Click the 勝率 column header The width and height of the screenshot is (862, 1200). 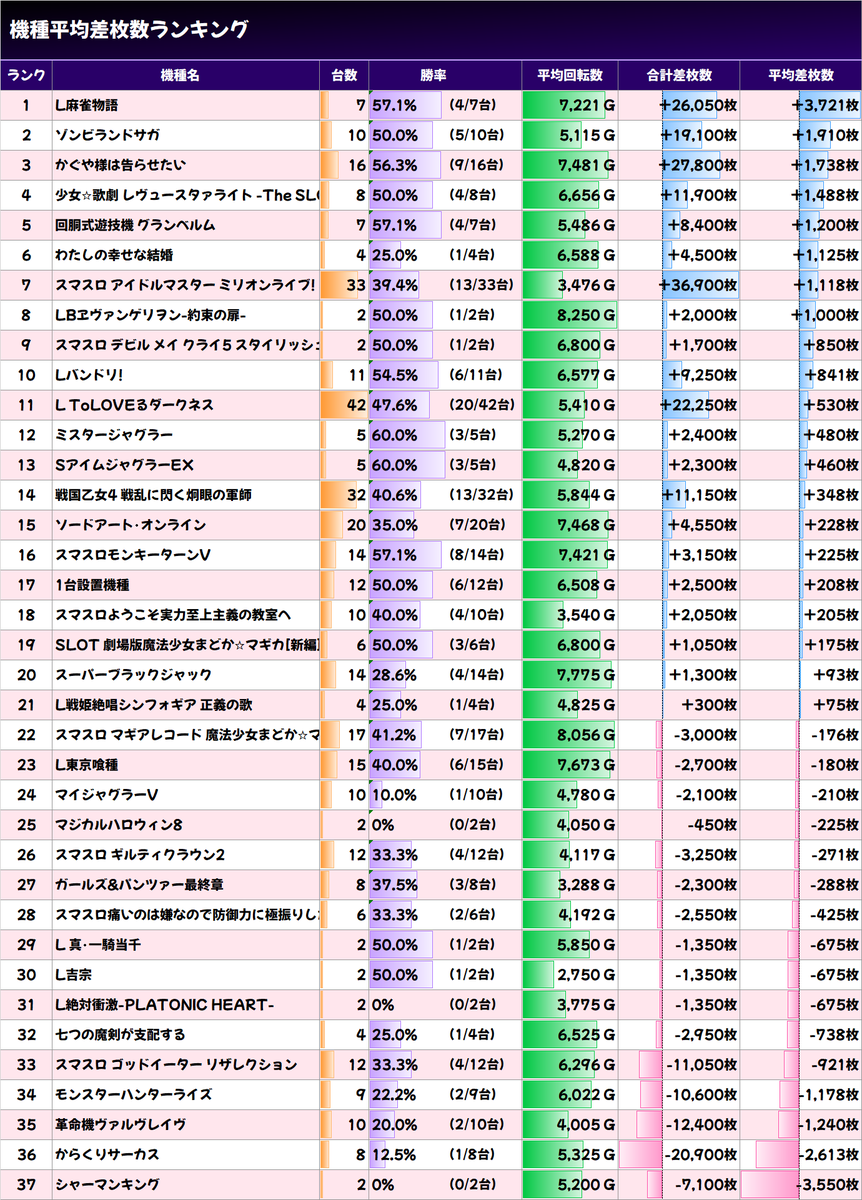434,76
